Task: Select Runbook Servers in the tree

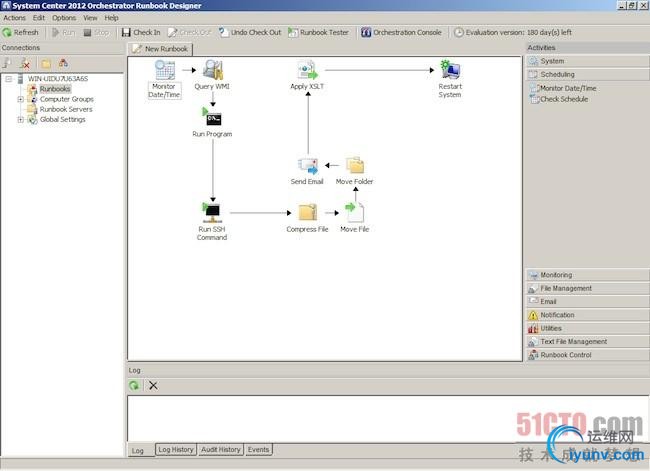Action: [x=66, y=109]
